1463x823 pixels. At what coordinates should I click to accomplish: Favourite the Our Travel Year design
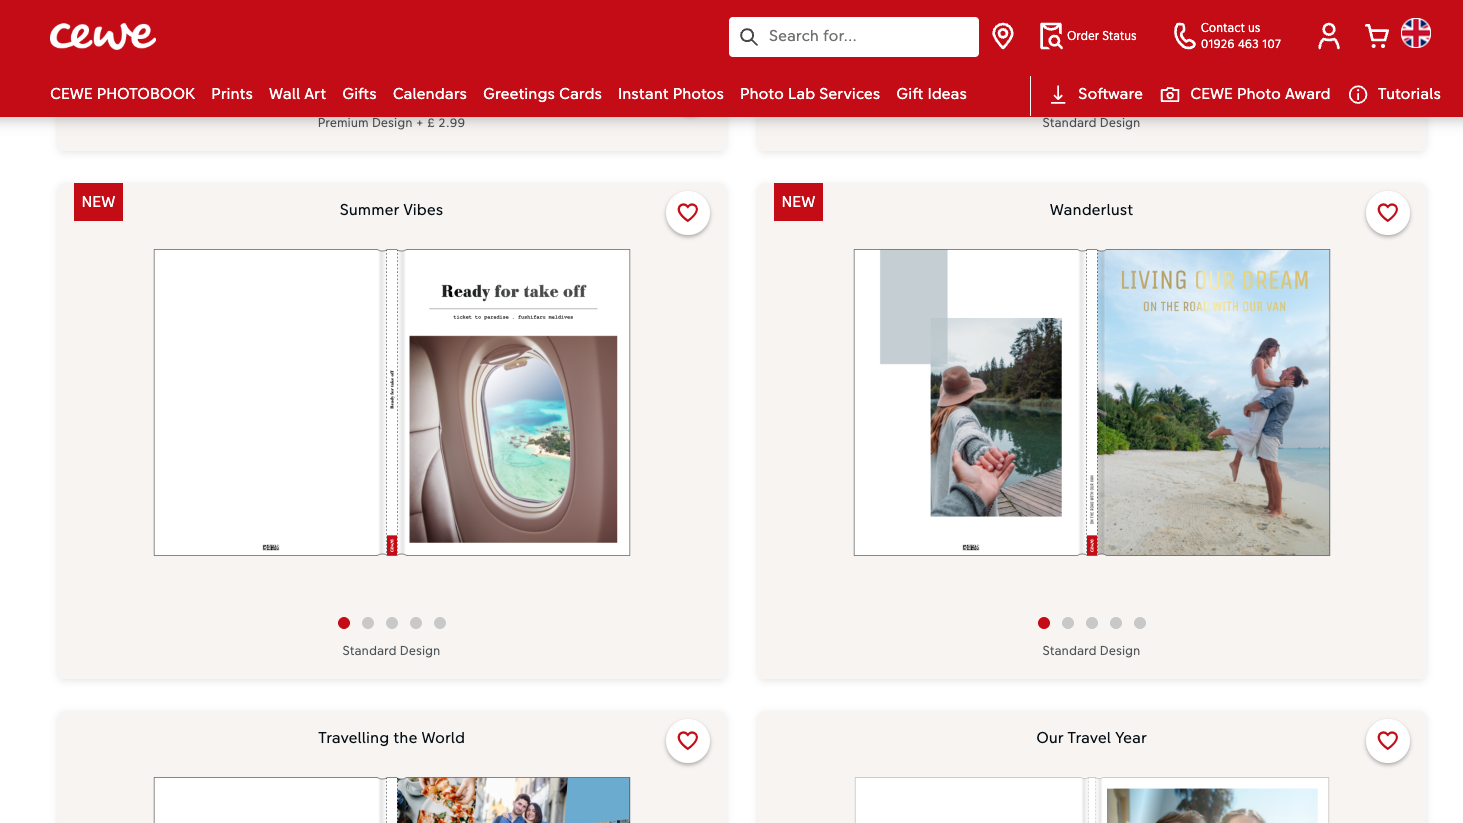1388,741
